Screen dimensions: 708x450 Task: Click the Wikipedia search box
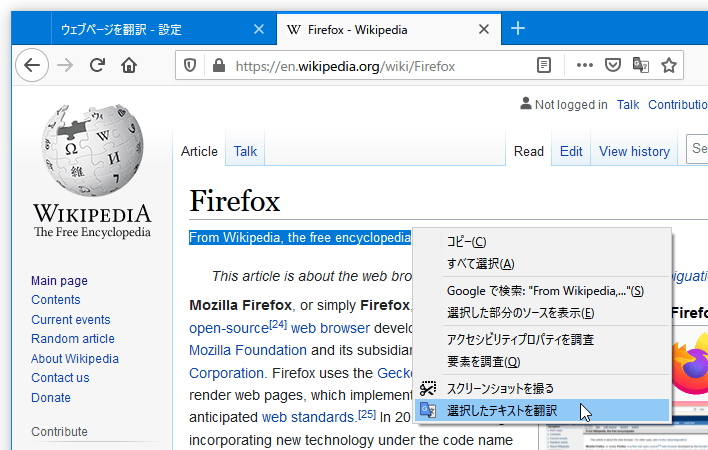(x=697, y=148)
